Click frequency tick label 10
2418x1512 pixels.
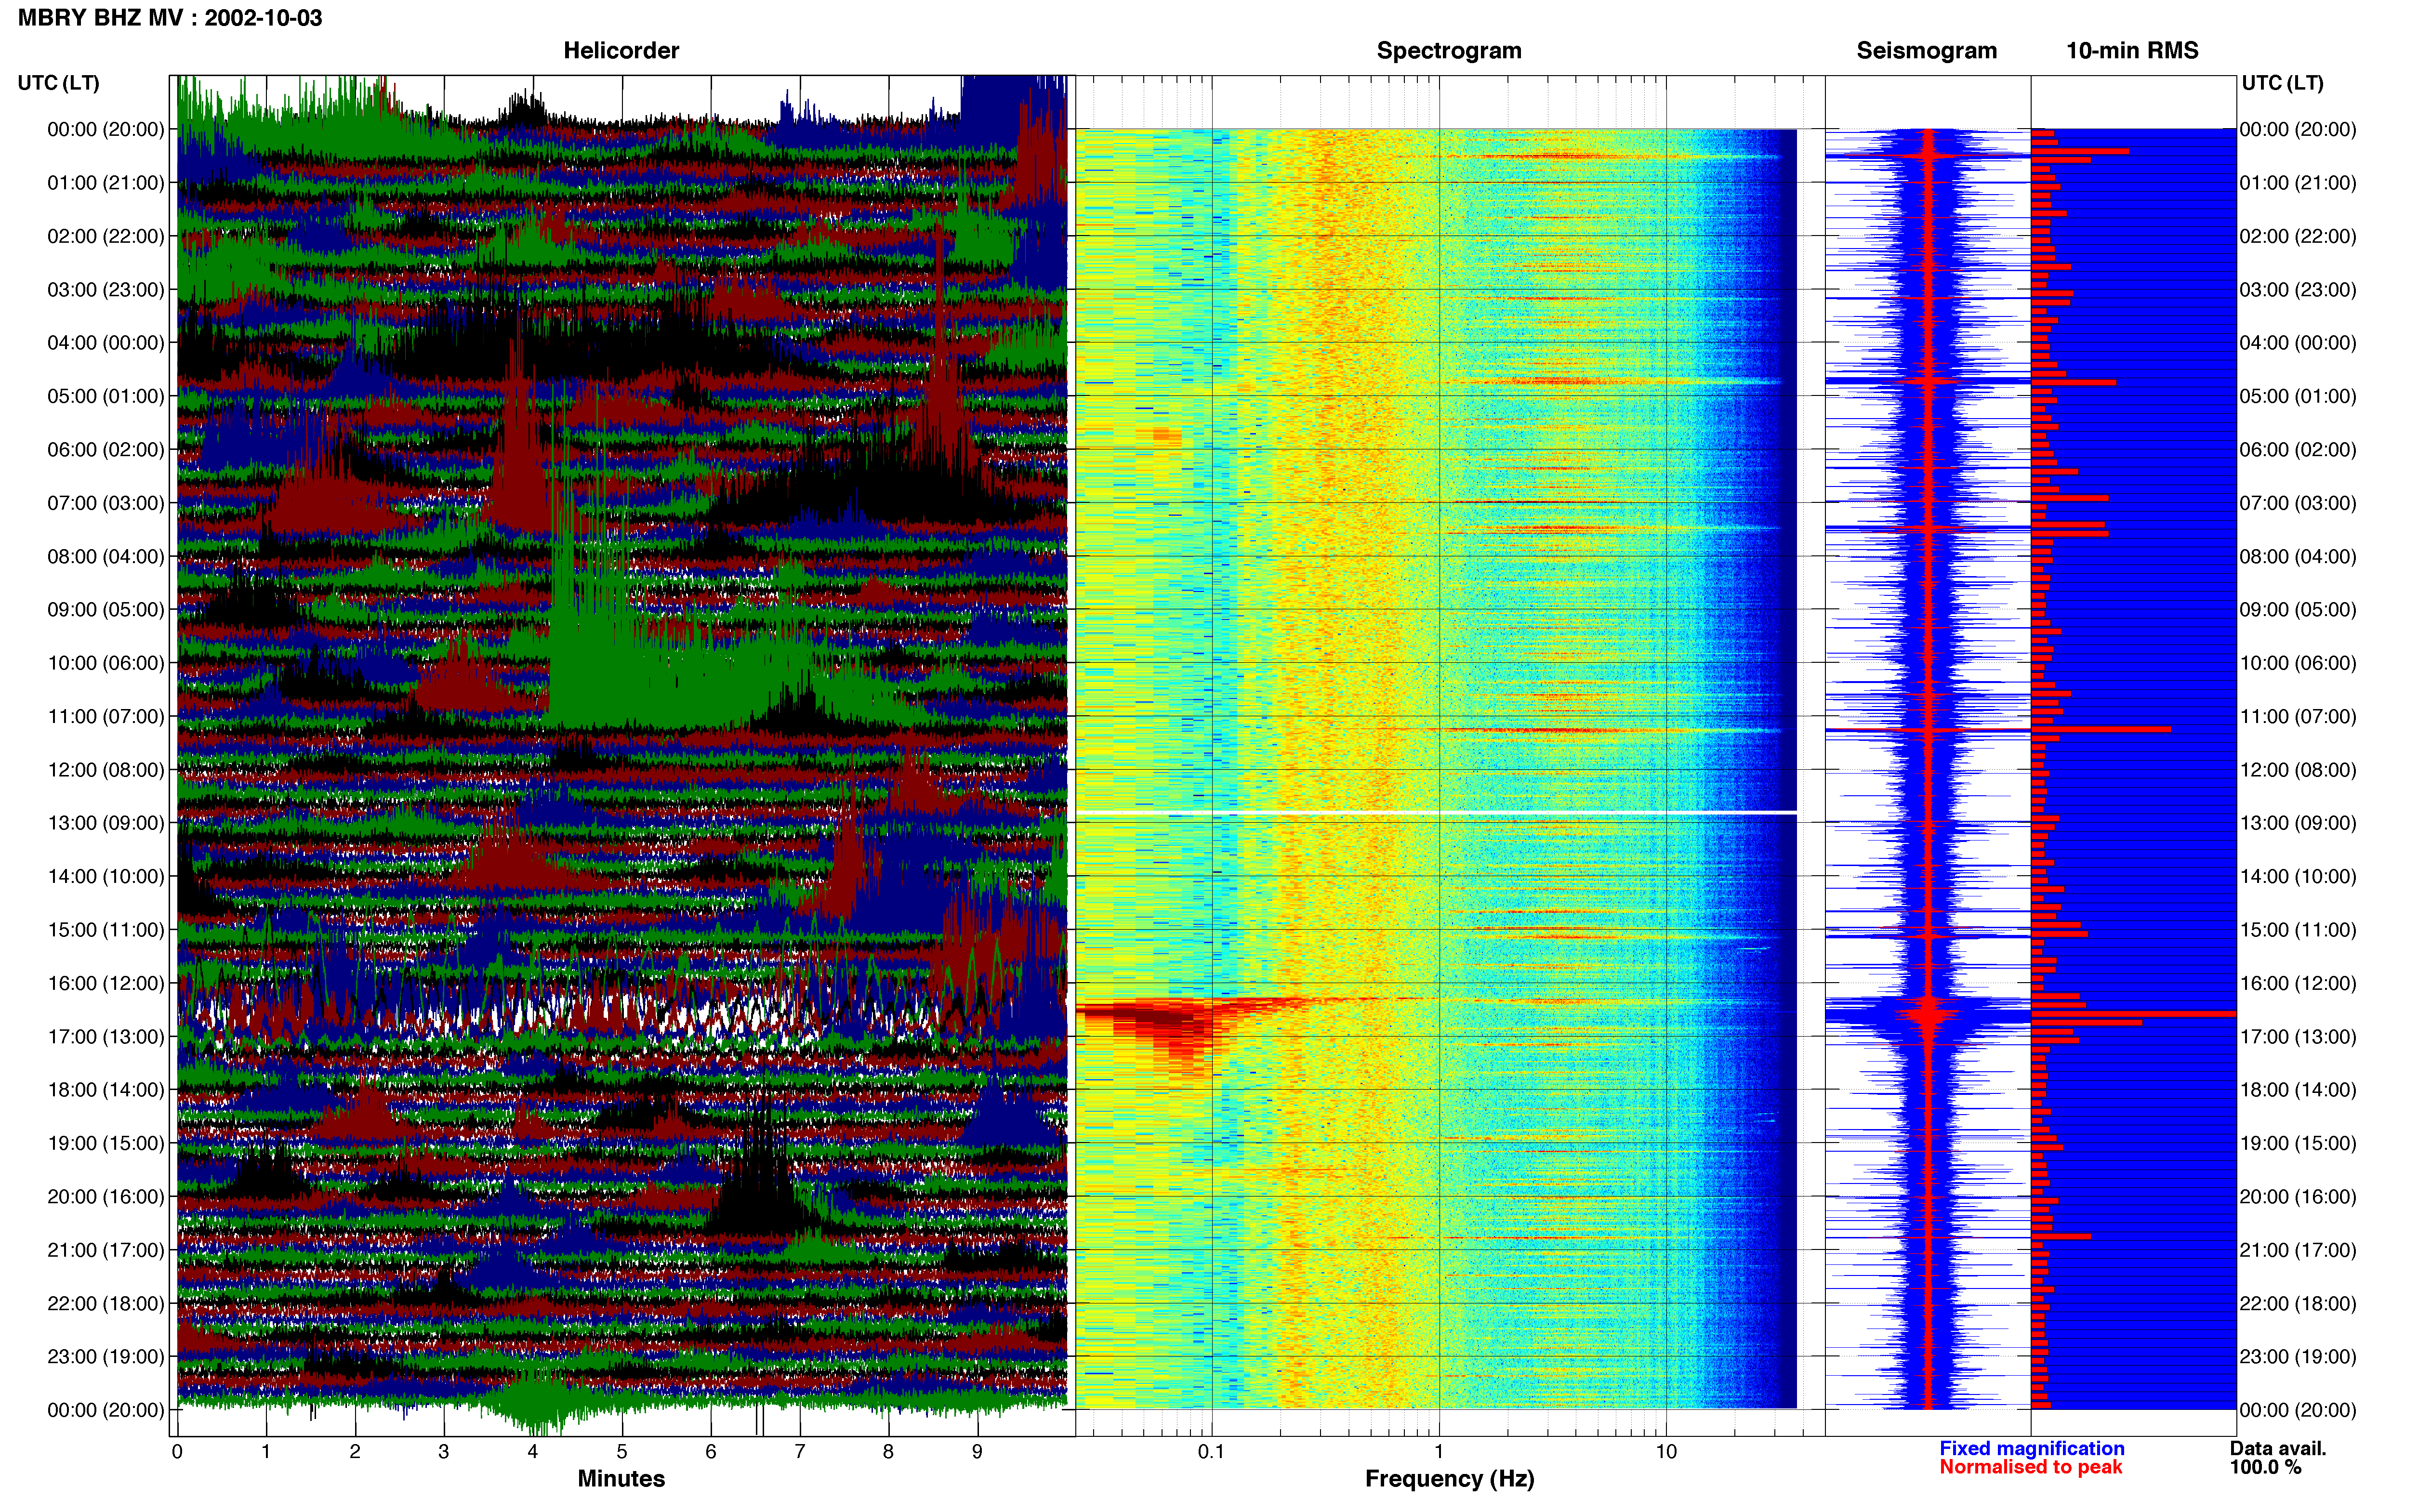click(x=1666, y=1452)
